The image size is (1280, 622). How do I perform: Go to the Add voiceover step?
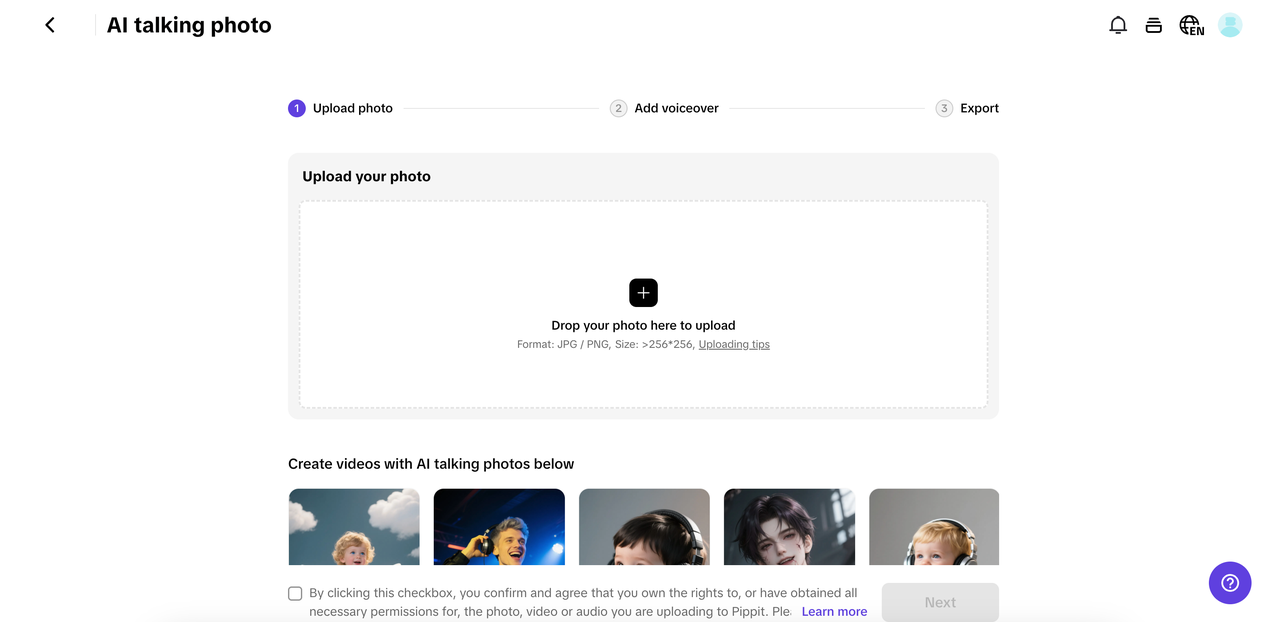676,108
